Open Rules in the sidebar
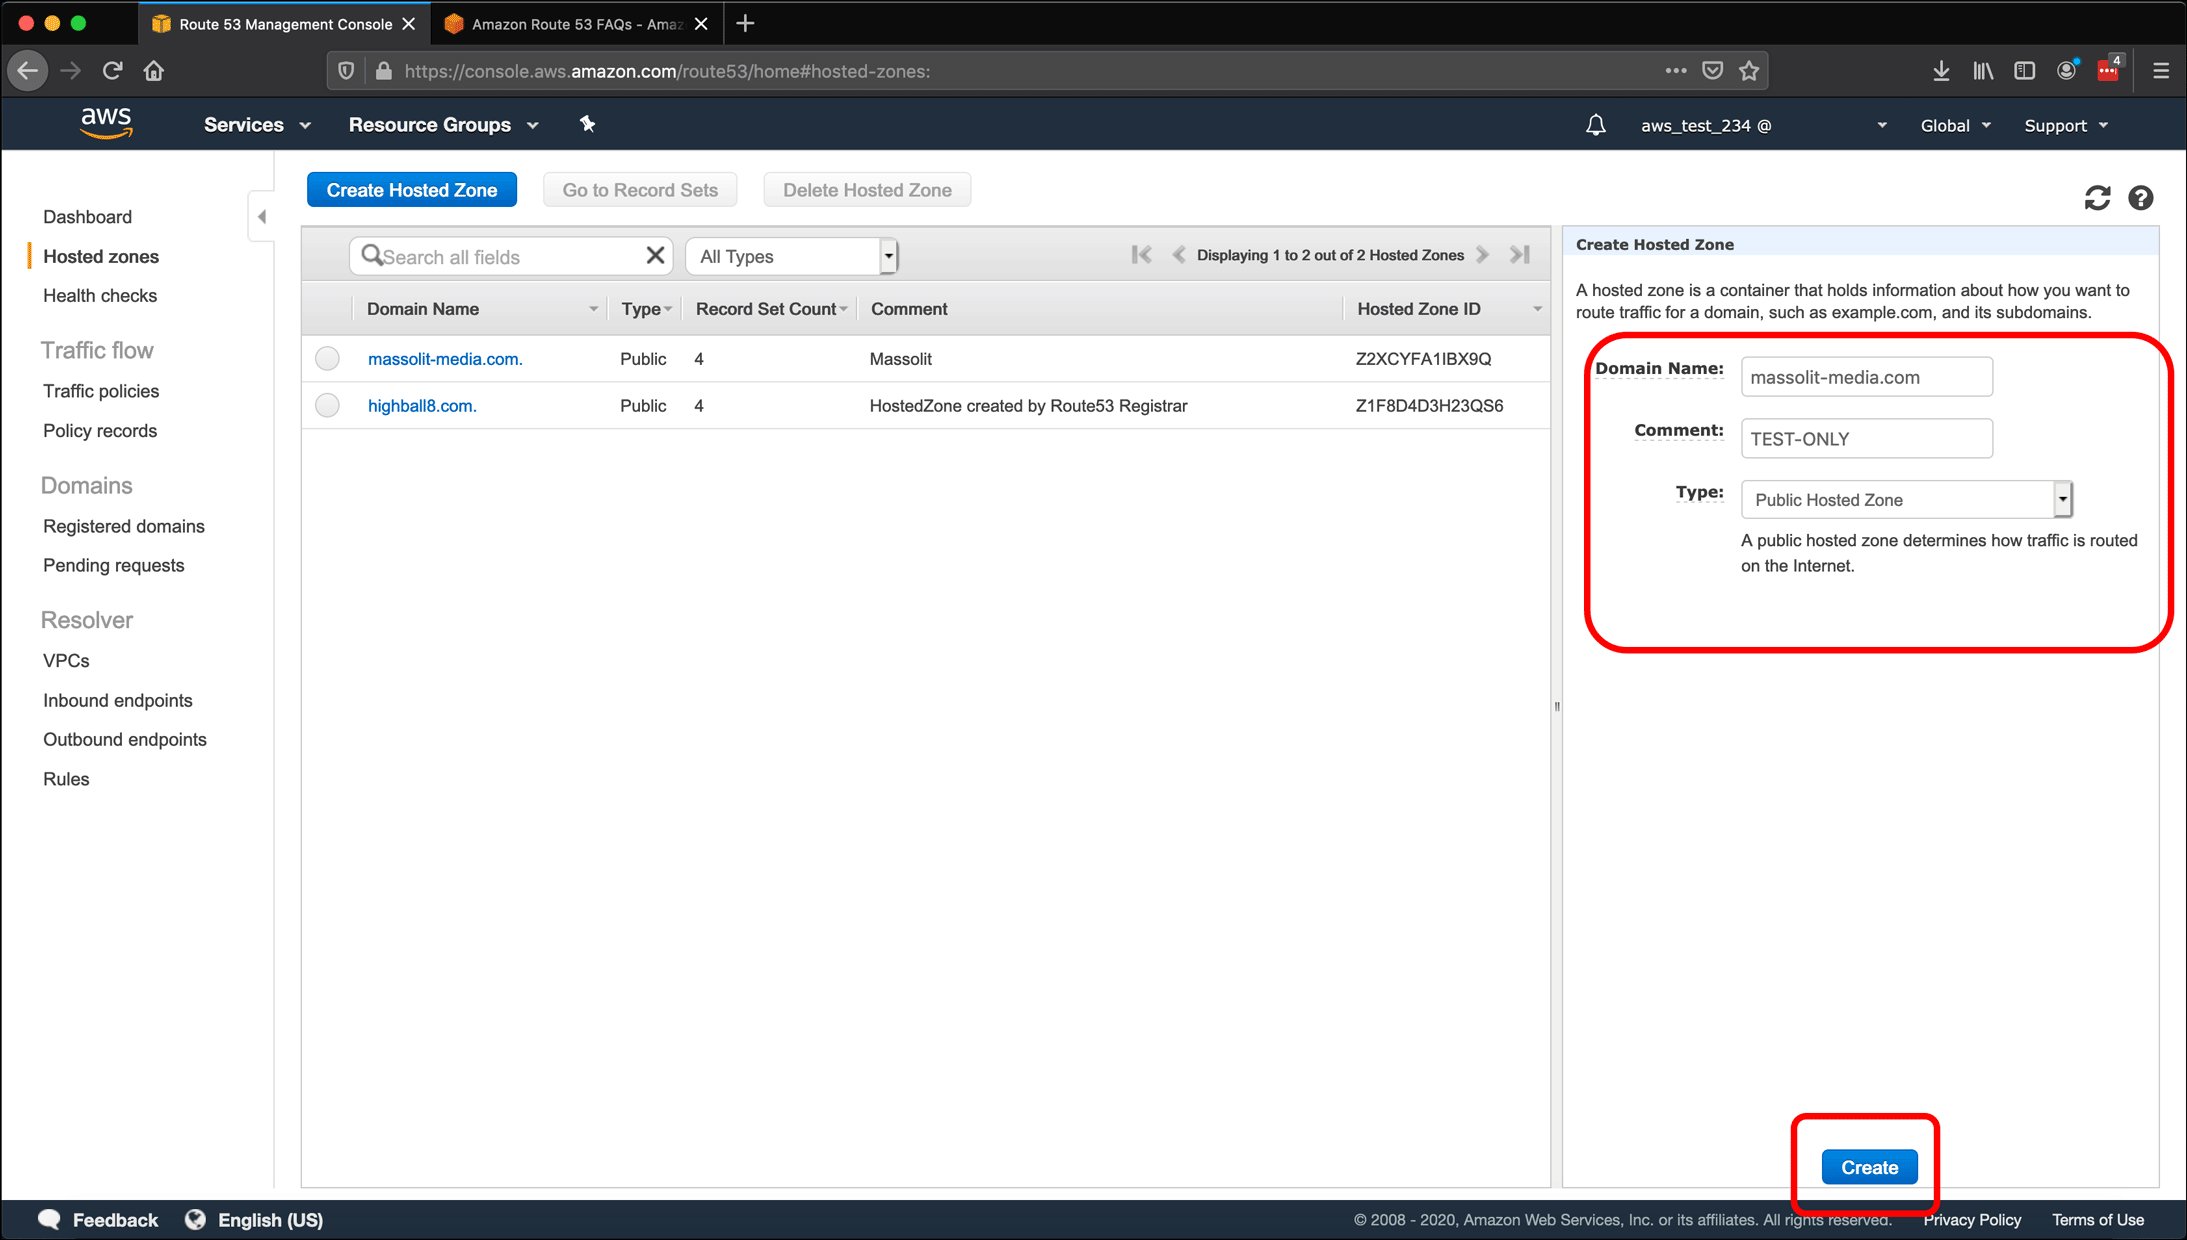Screen dimensions: 2187x1240 (66, 779)
